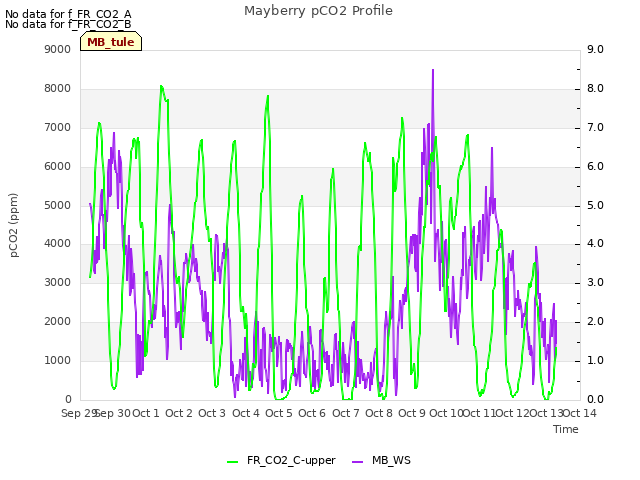
Task: Click the 7000 left axis tick label
Action: [58, 127]
